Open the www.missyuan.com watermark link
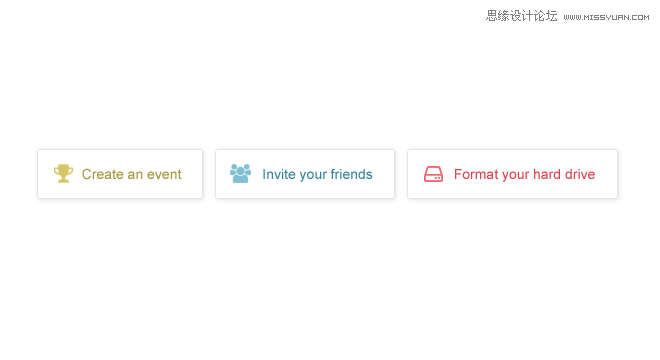Image resolution: width=660 pixels, height=360 pixels. (x=606, y=17)
